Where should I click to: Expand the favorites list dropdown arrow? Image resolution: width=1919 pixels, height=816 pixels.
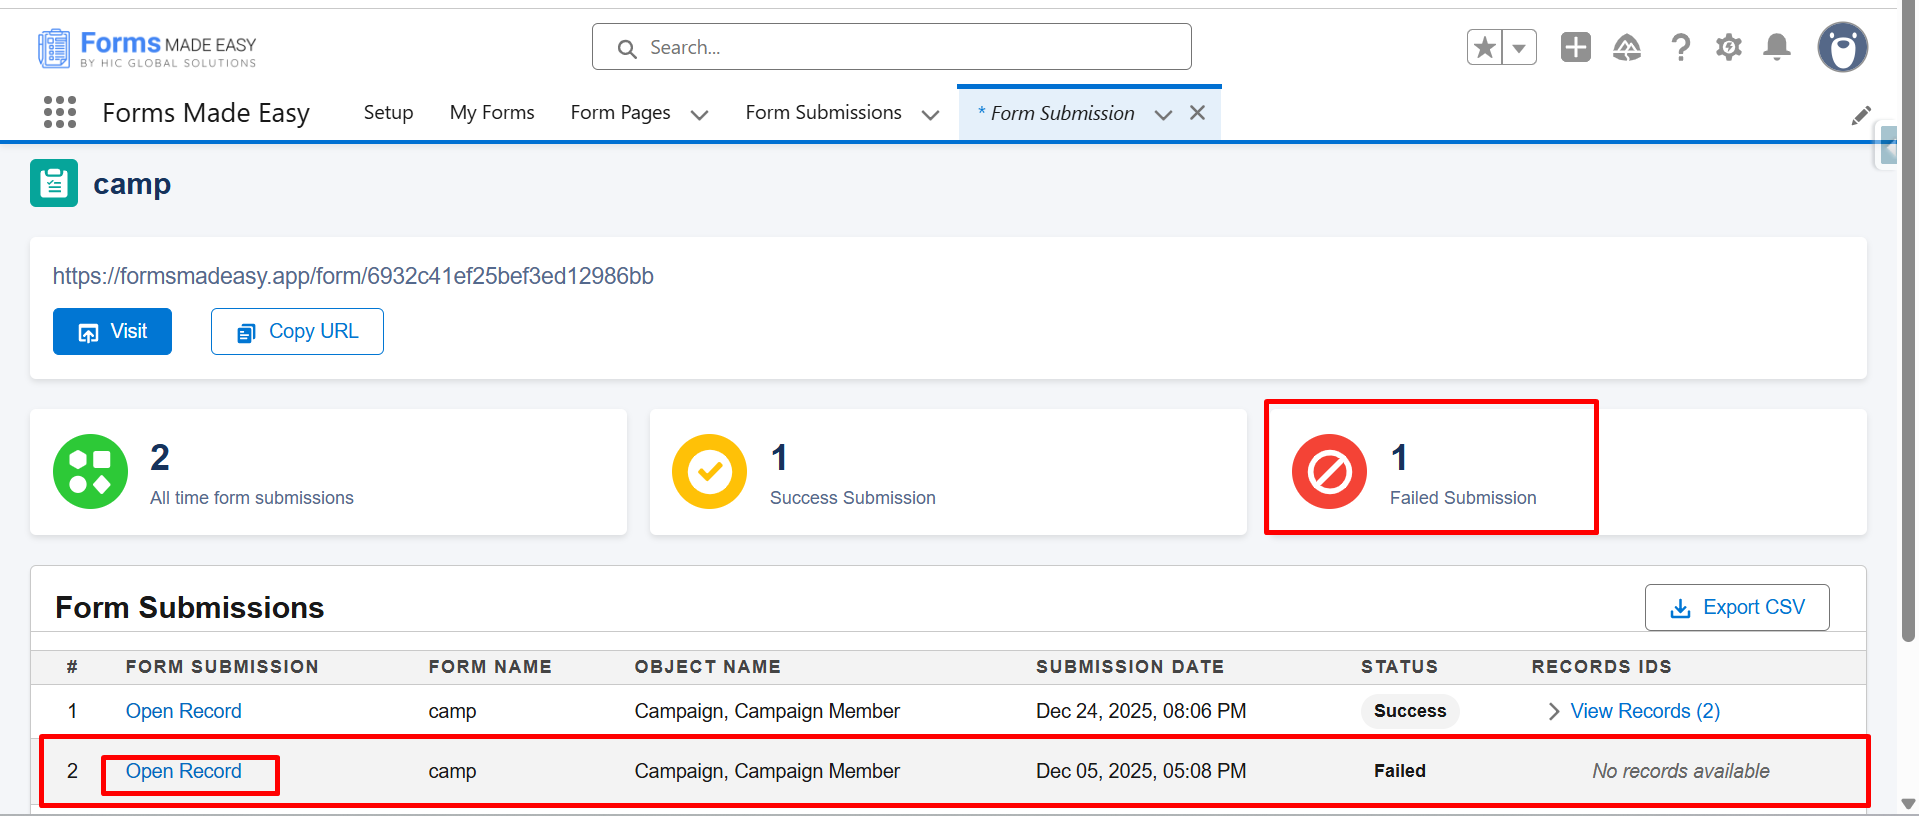[1519, 47]
